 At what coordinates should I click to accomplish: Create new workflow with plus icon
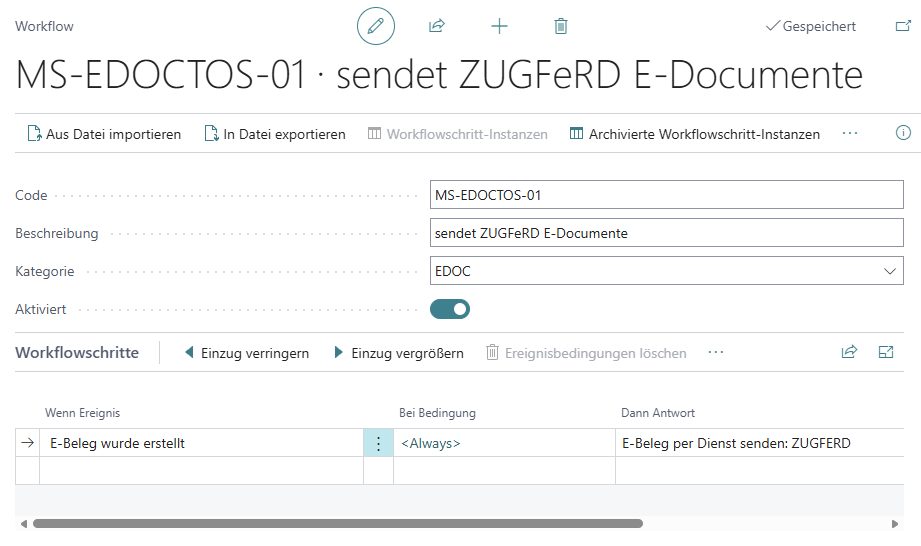[x=499, y=26]
